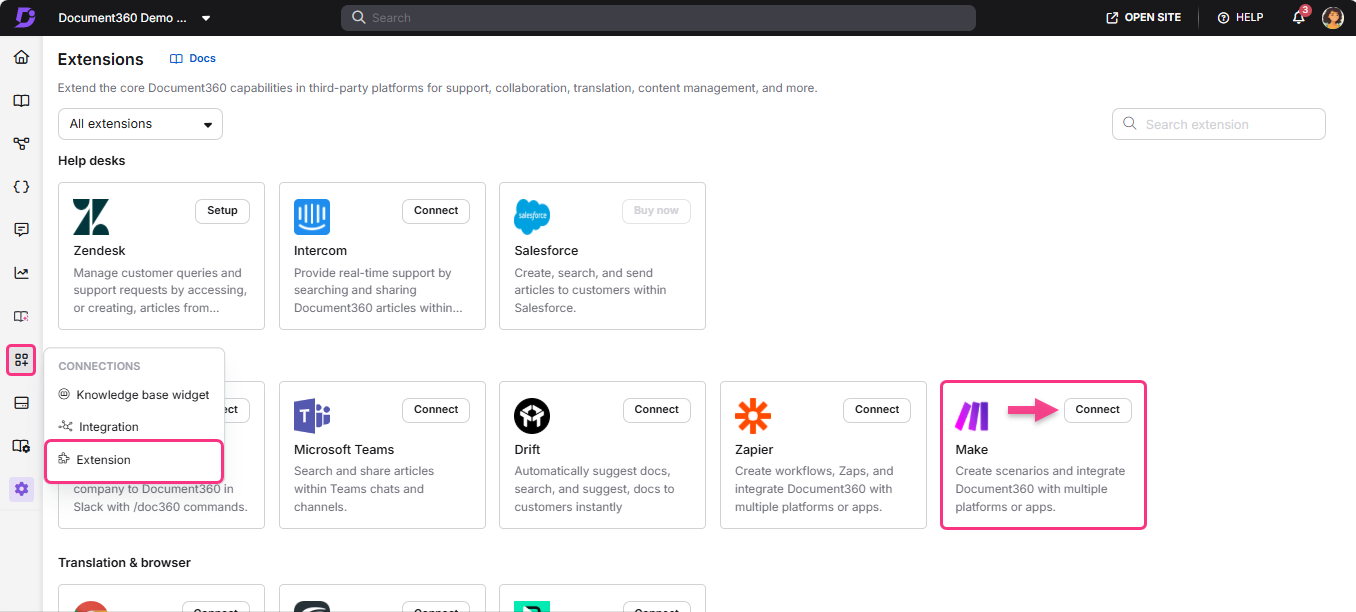Select Extension from the Connections menu

105,461
